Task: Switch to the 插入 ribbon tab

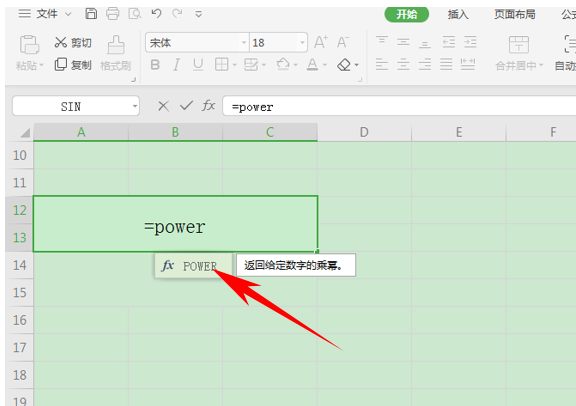Action: point(458,14)
